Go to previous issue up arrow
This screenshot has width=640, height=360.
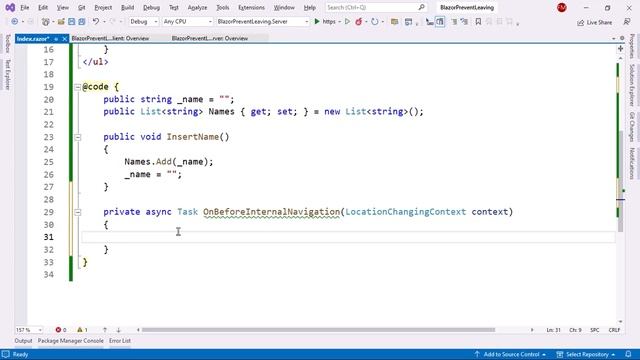click(x=105, y=330)
